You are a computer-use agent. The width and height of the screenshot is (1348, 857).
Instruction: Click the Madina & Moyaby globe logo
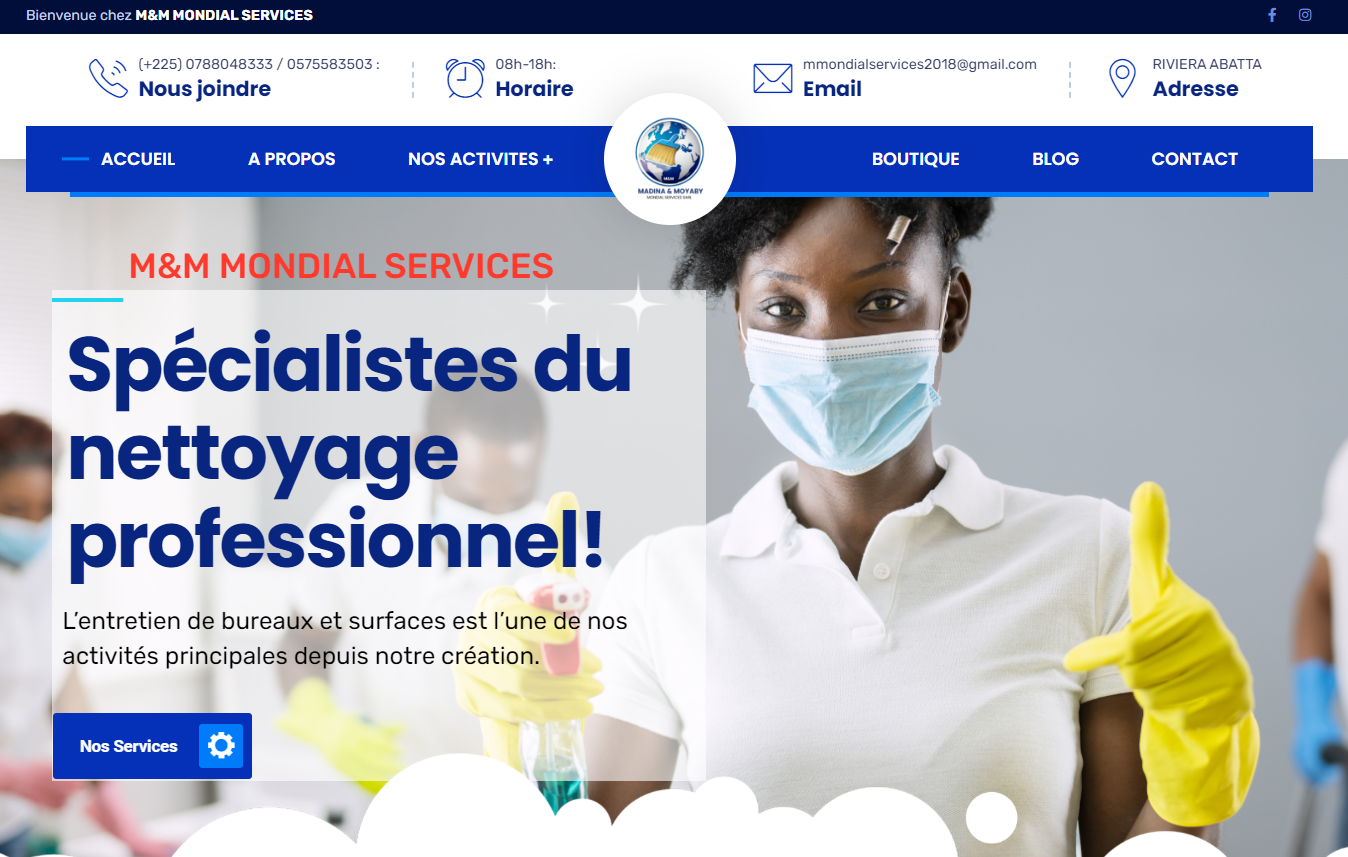670,159
